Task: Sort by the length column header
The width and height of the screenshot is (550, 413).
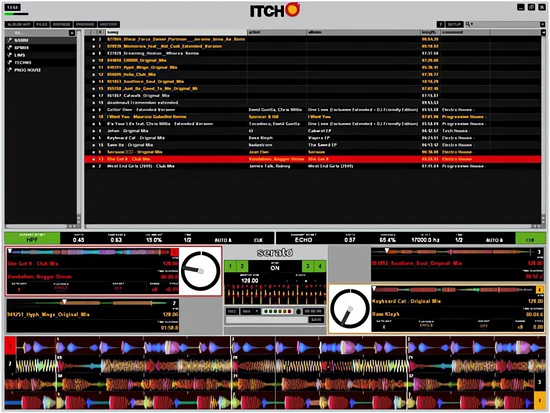Action: pyautogui.click(x=430, y=32)
